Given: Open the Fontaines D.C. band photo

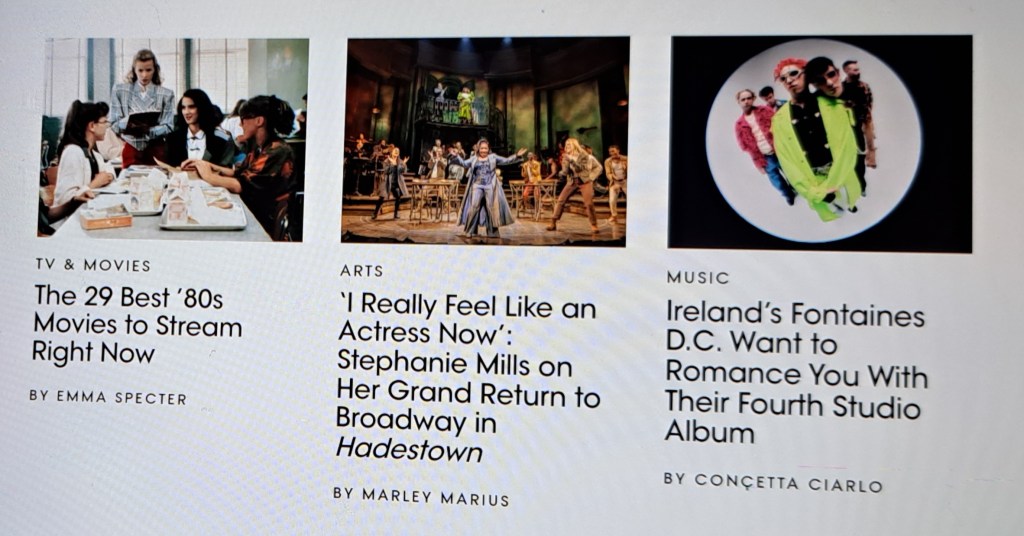Looking at the screenshot, I should point(820,143).
